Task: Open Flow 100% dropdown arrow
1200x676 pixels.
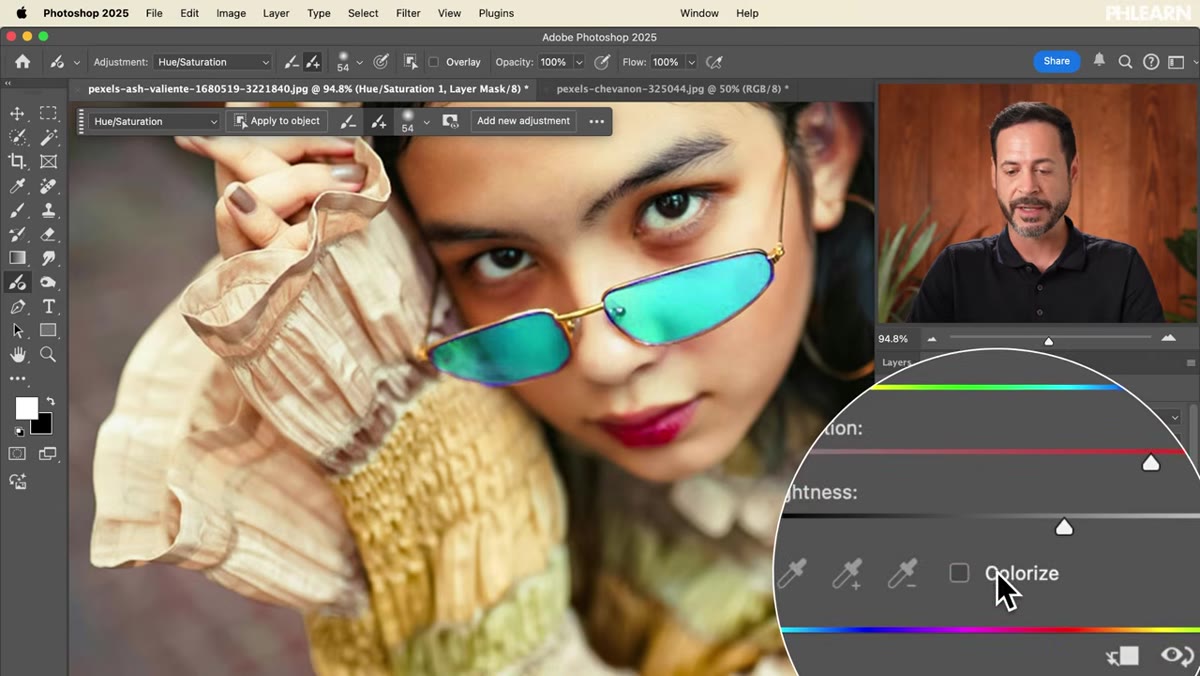Action: tap(690, 62)
